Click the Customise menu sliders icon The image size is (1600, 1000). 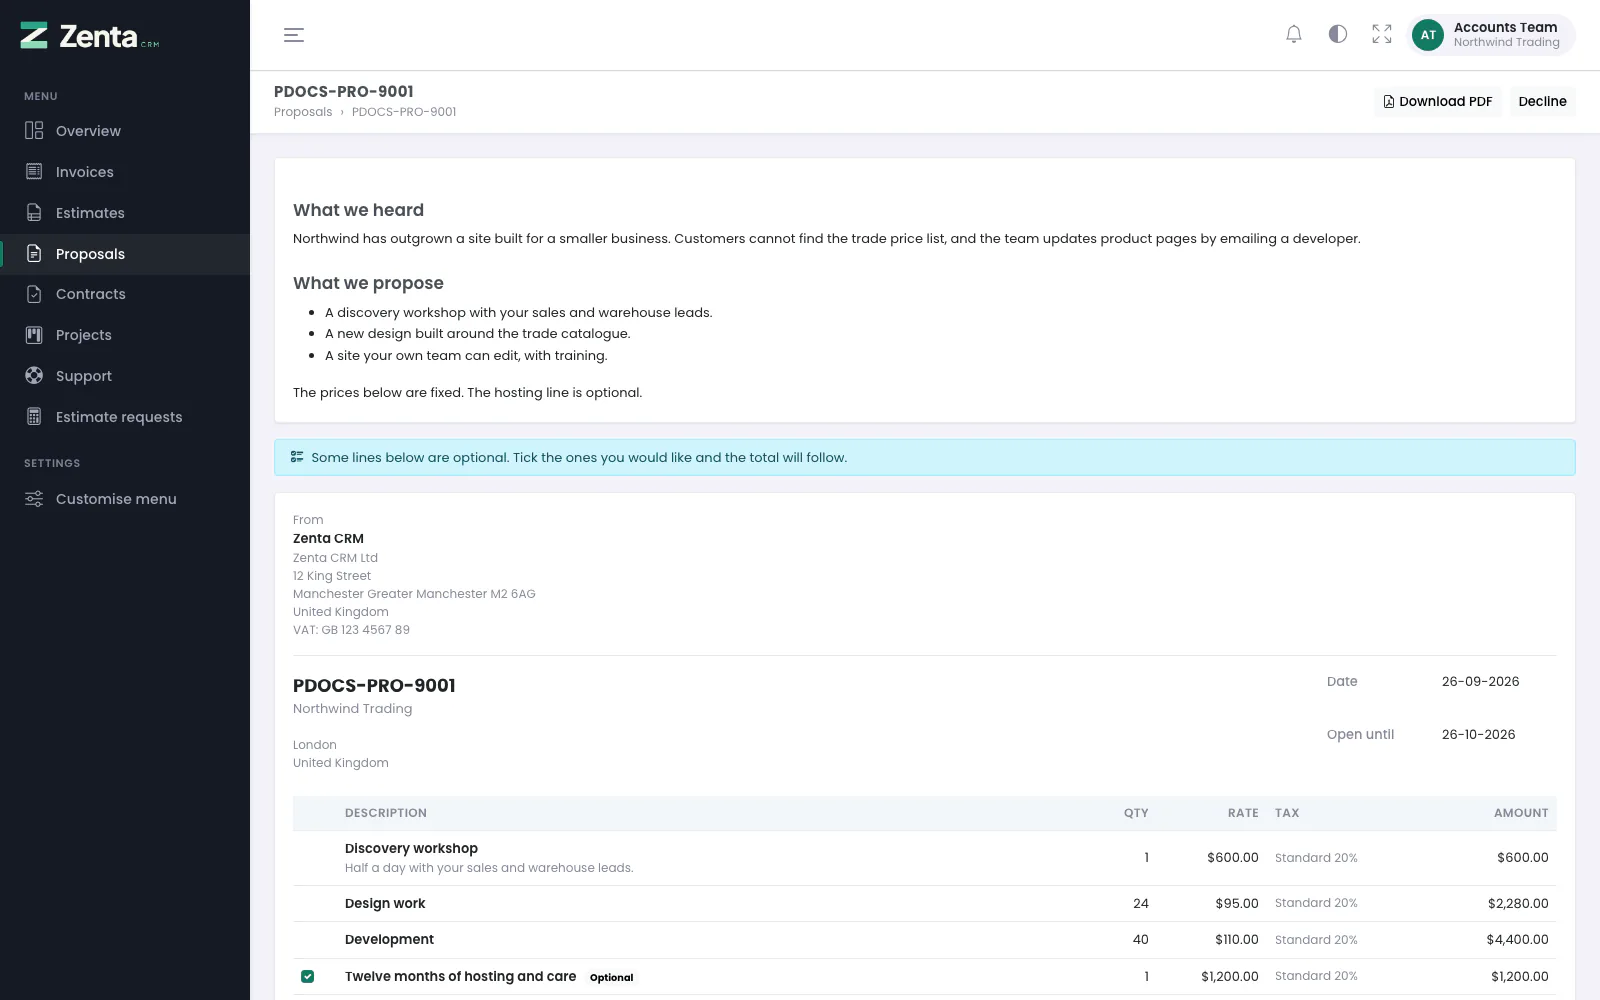[34, 499]
